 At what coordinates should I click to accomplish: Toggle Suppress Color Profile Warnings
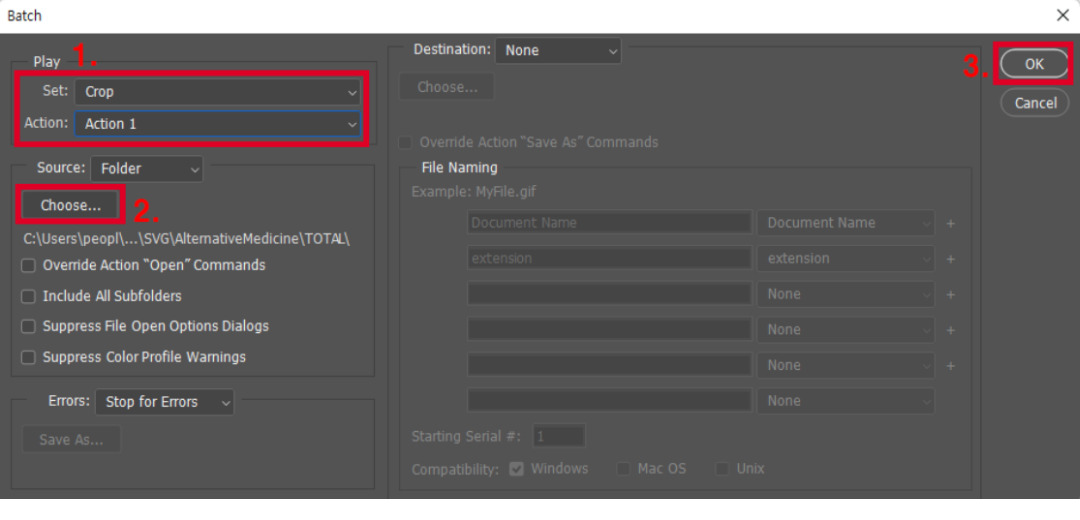coord(28,357)
